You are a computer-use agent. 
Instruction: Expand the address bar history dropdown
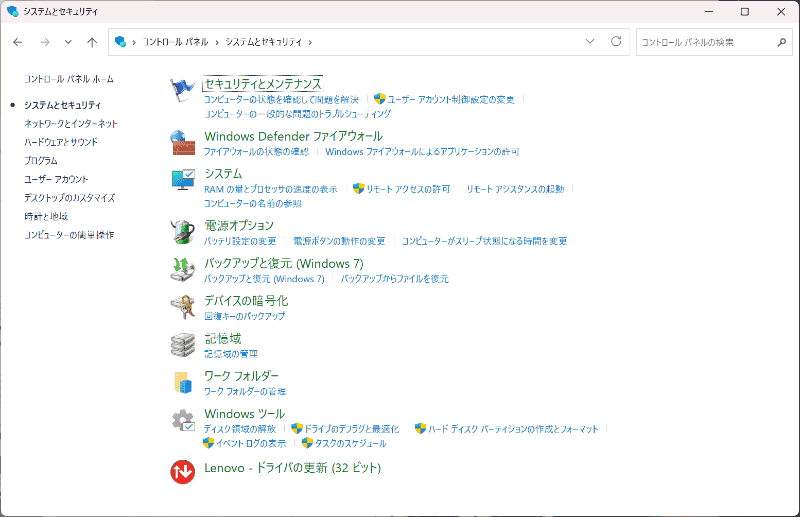tap(590, 41)
